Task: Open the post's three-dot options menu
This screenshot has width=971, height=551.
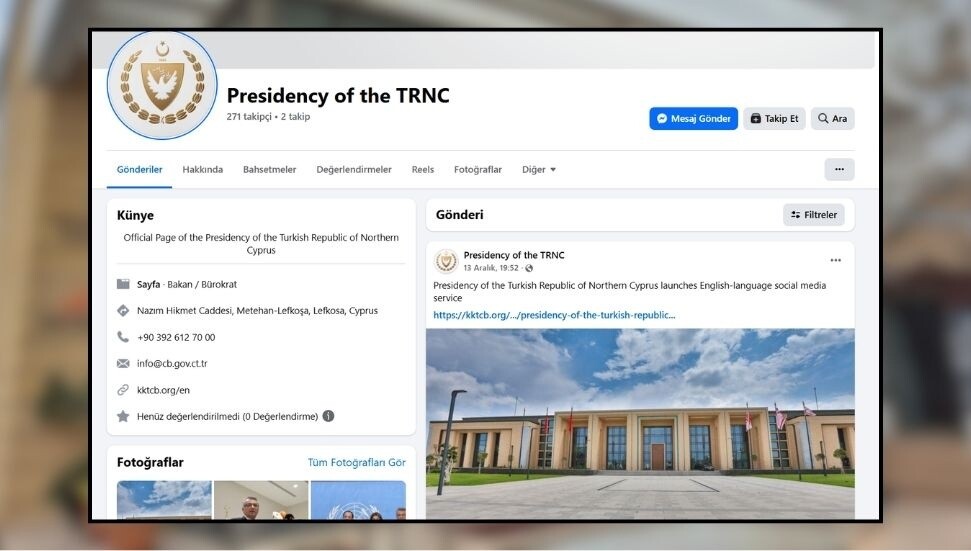Action: tap(835, 260)
